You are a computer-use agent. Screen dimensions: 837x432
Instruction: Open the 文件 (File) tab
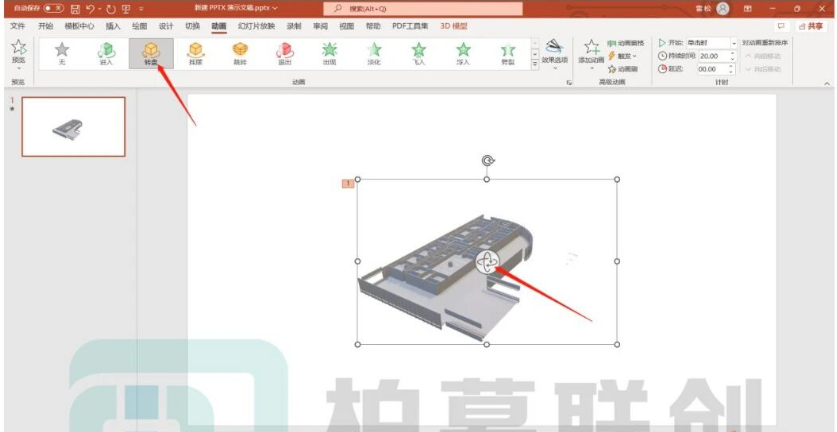coord(18,26)
